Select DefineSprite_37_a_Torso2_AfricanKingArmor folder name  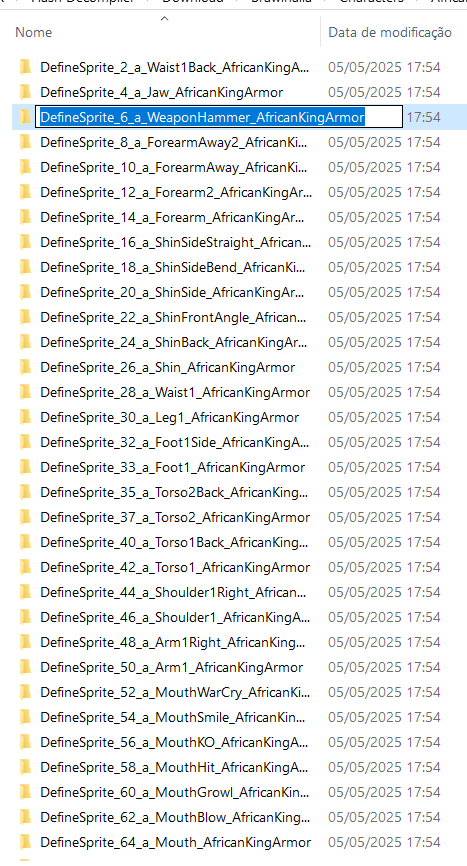[x=175, y=518]
